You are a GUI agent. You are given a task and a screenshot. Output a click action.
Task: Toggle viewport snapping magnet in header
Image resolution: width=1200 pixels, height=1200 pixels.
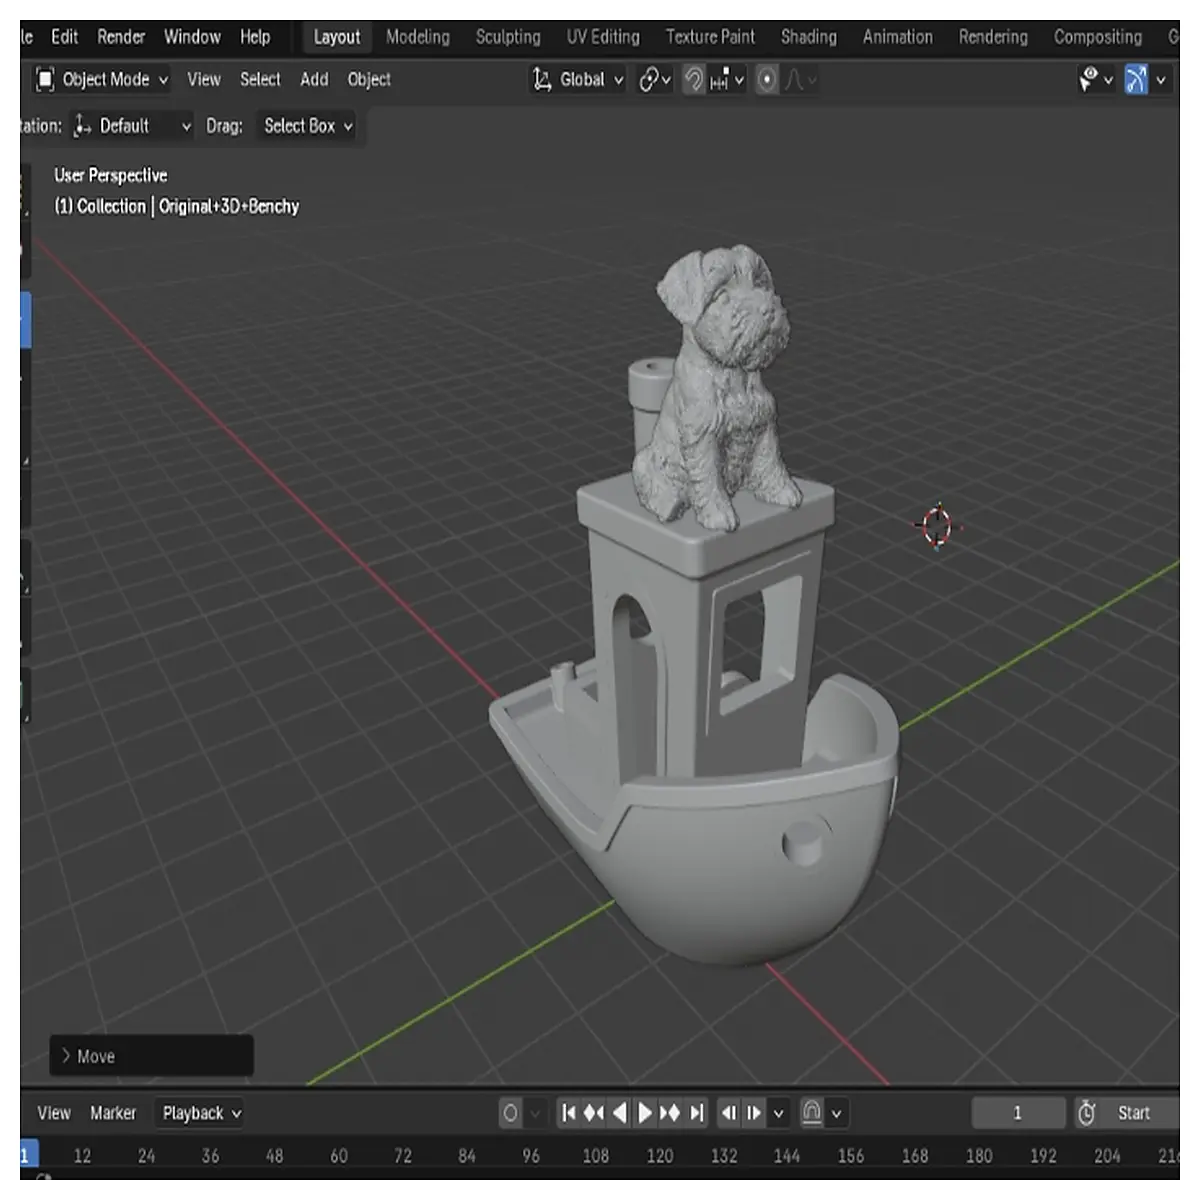point(694,79)
